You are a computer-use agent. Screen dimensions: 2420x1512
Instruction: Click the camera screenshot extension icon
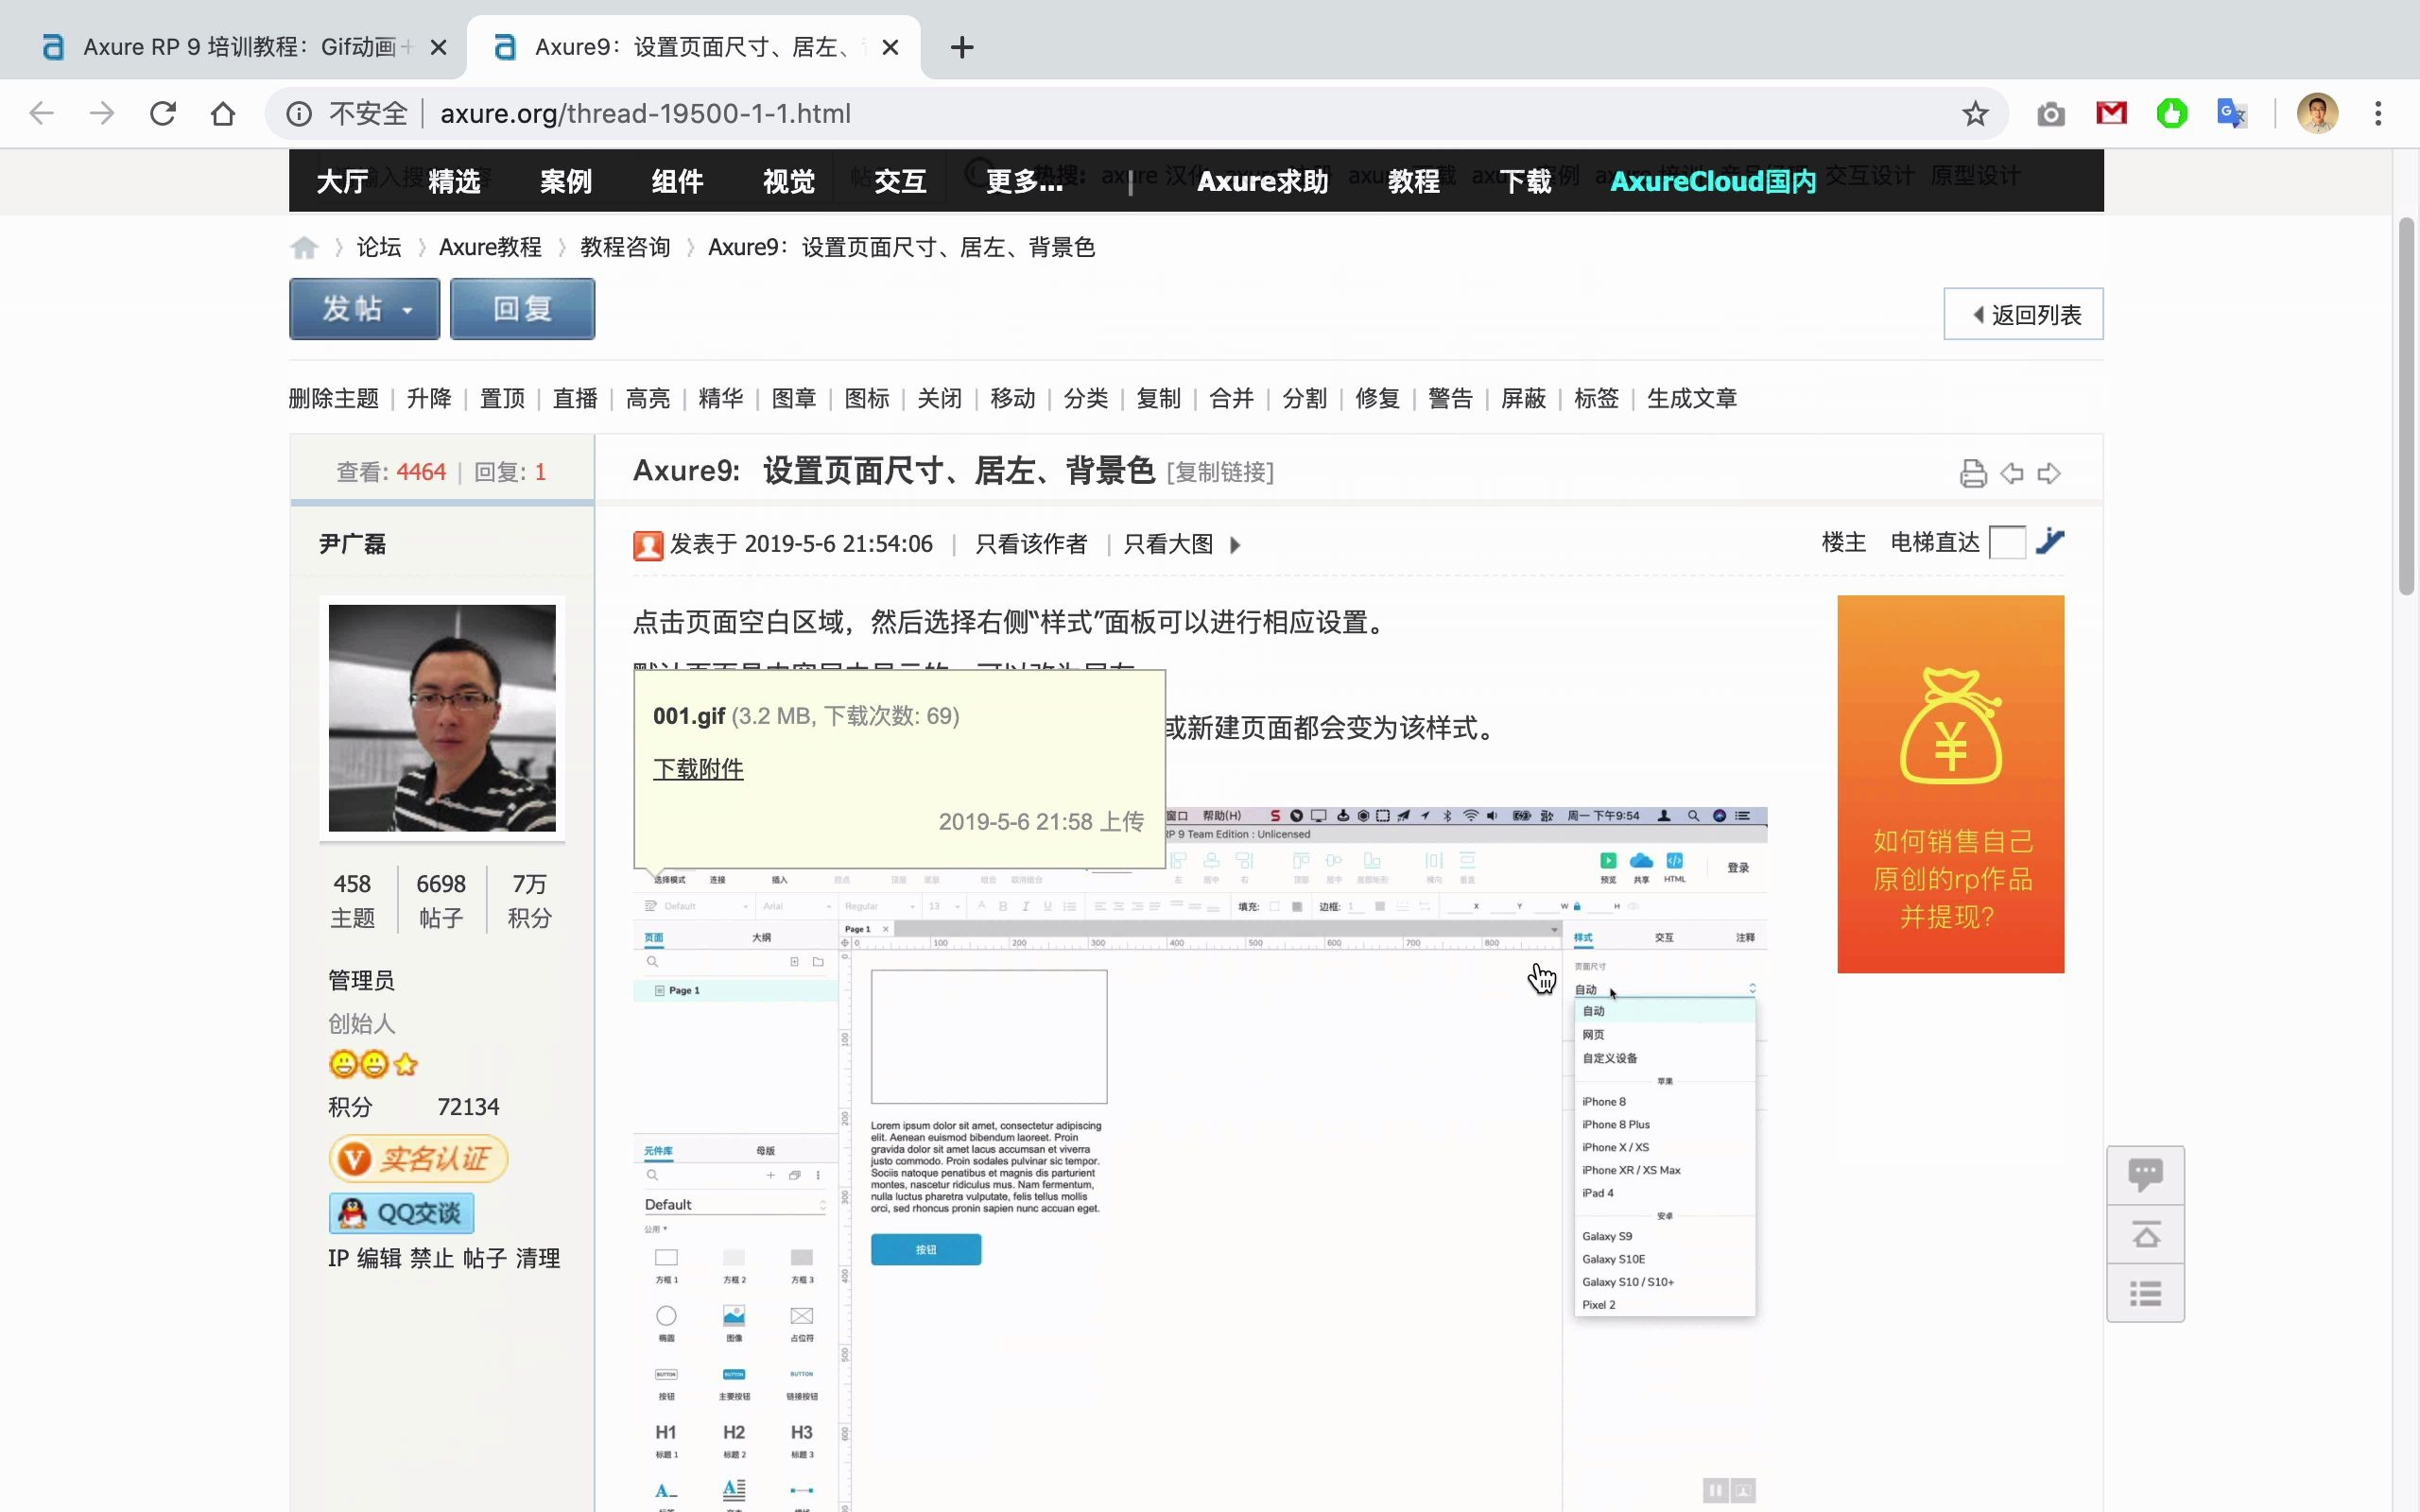point(2051,114)
